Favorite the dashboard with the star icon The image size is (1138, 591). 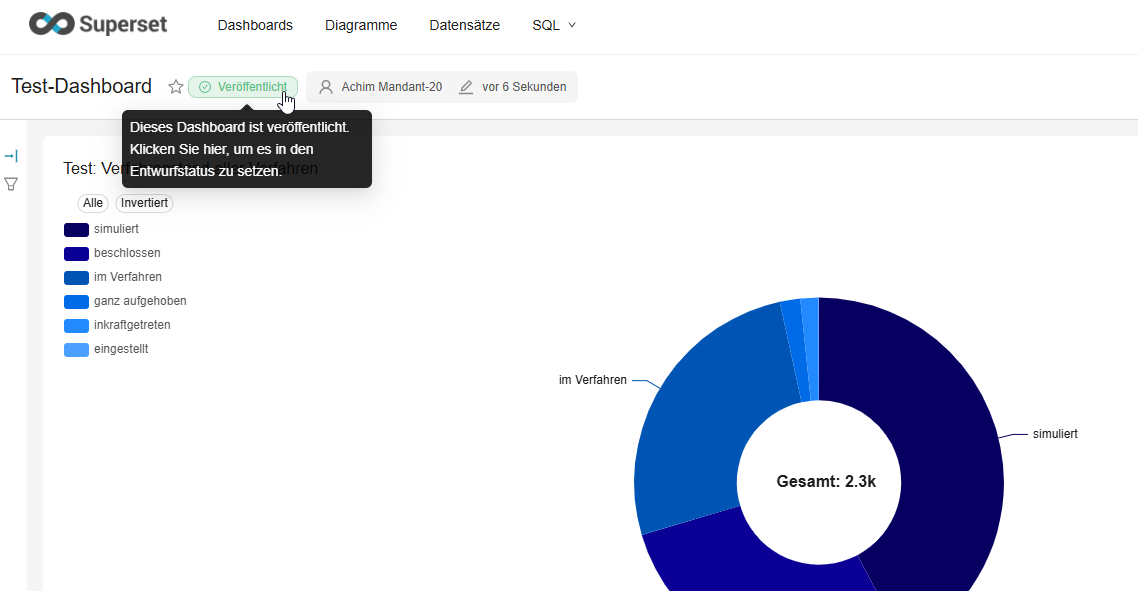click(176, 87)
